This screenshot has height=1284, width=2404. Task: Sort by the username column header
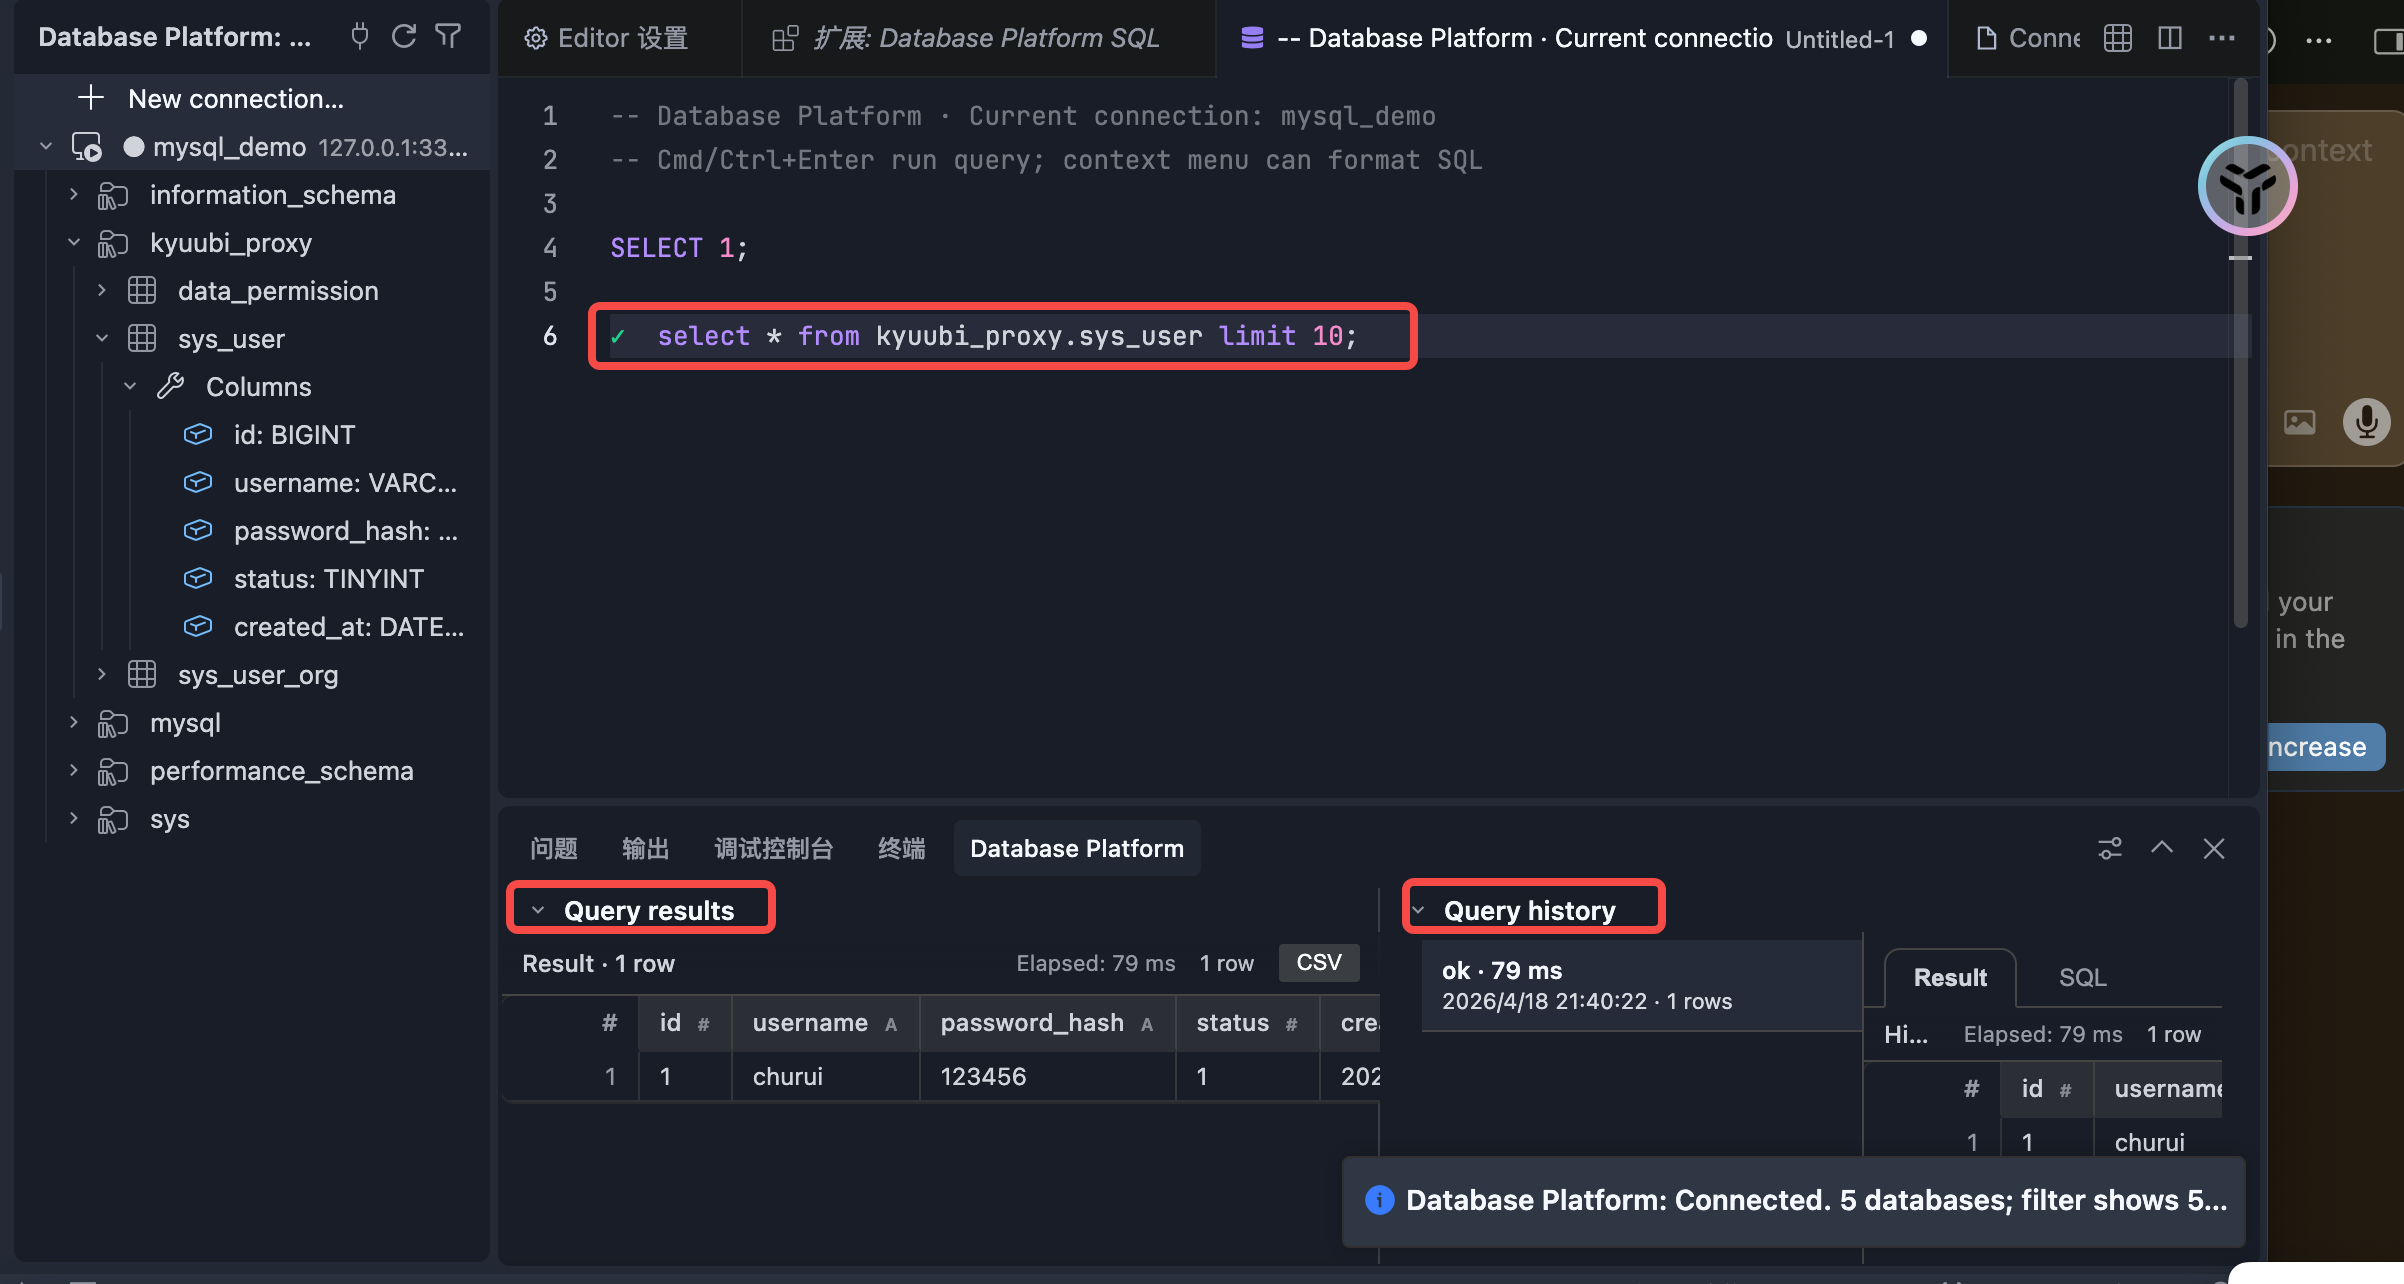point(825,1023)
